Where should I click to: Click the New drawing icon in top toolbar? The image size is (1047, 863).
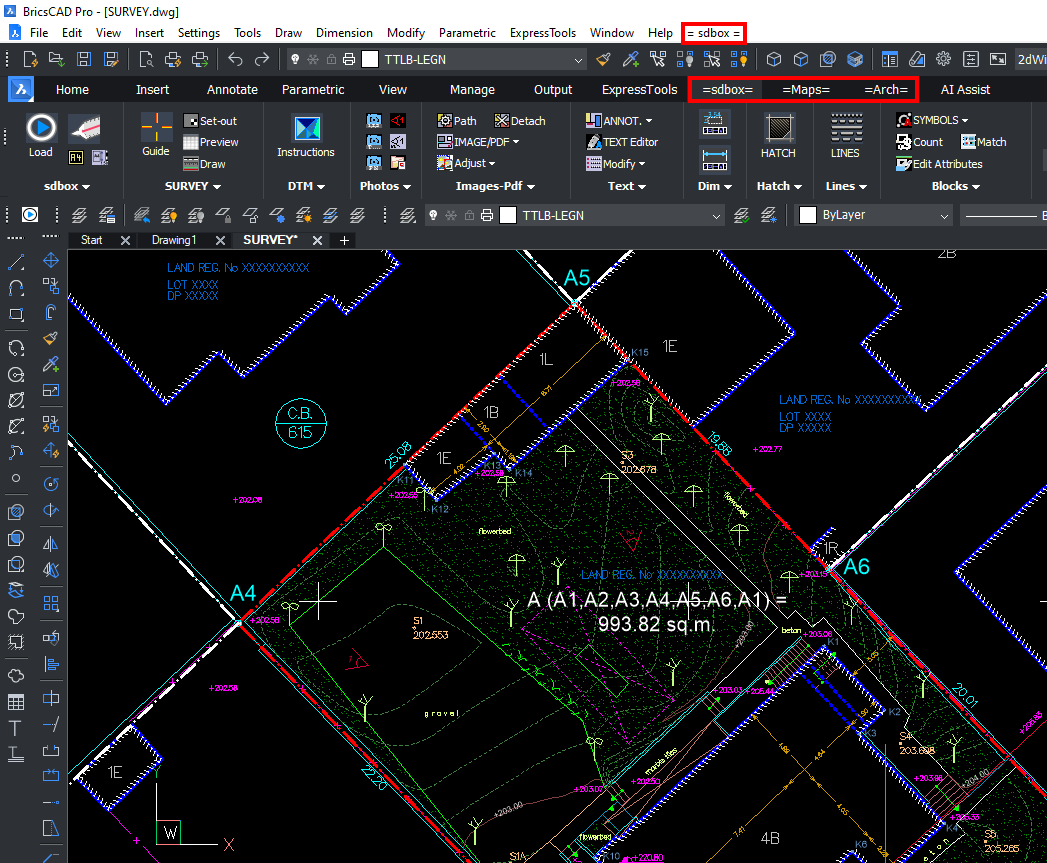click(30, 59)
